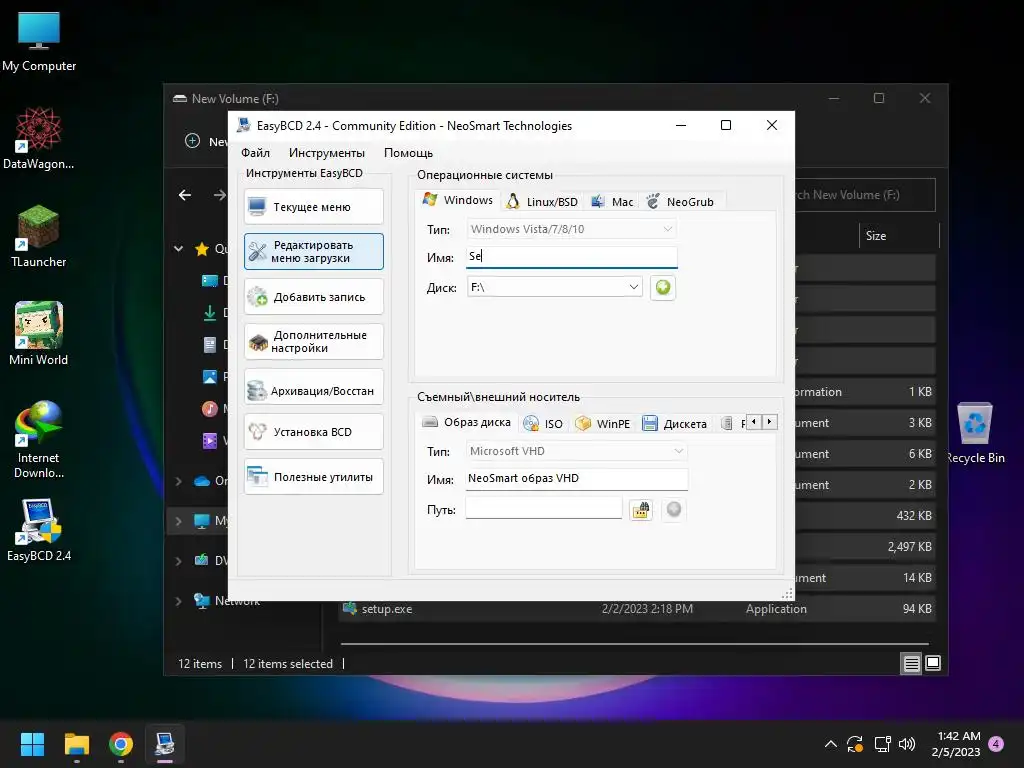The width and height of the screenshot is (1024, 768).
Task: Open the Файл menu
Action: pos(255,153)
